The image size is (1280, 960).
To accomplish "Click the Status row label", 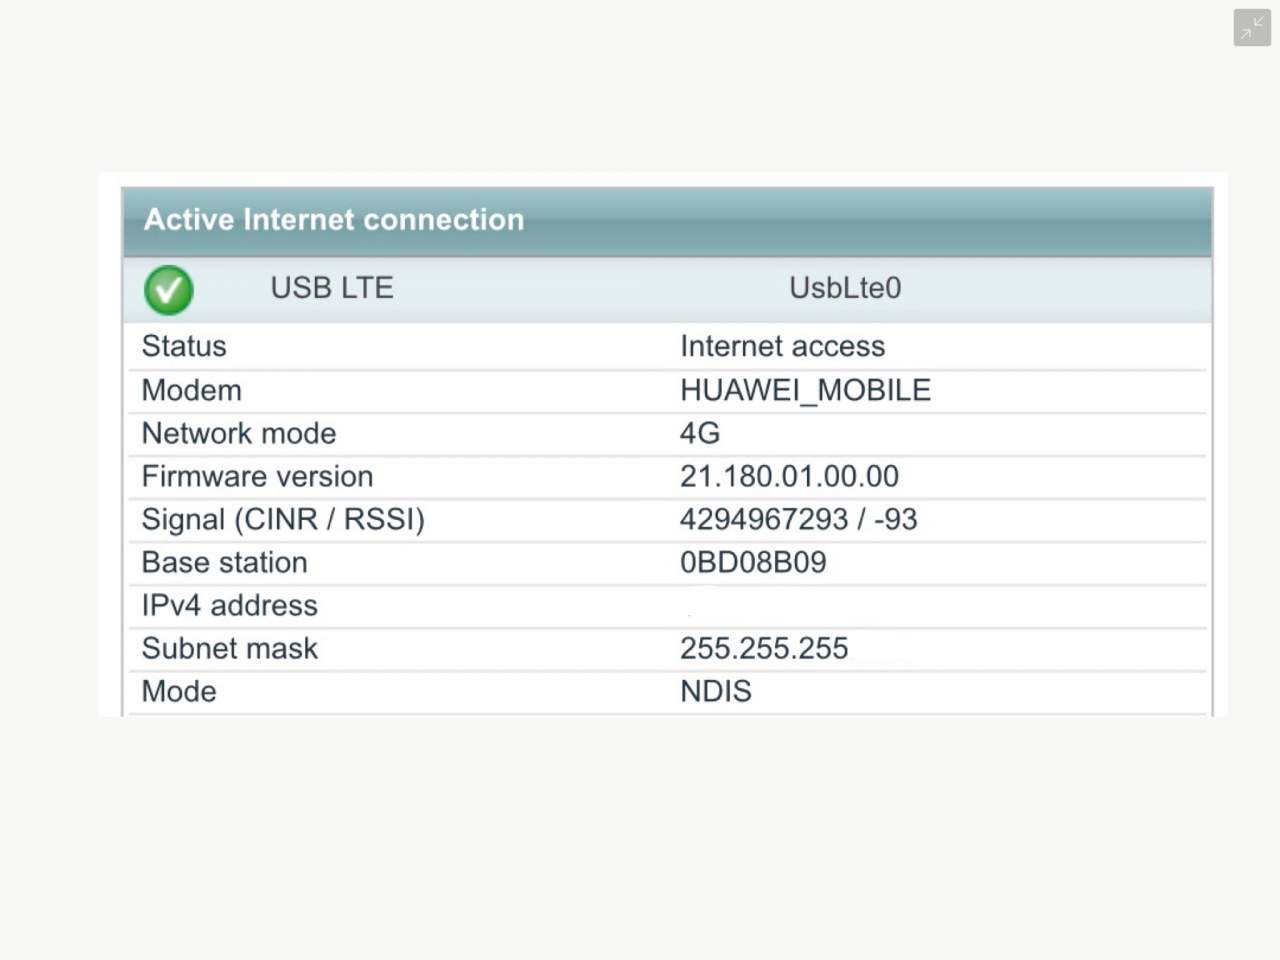I will [x=184, y=346].
